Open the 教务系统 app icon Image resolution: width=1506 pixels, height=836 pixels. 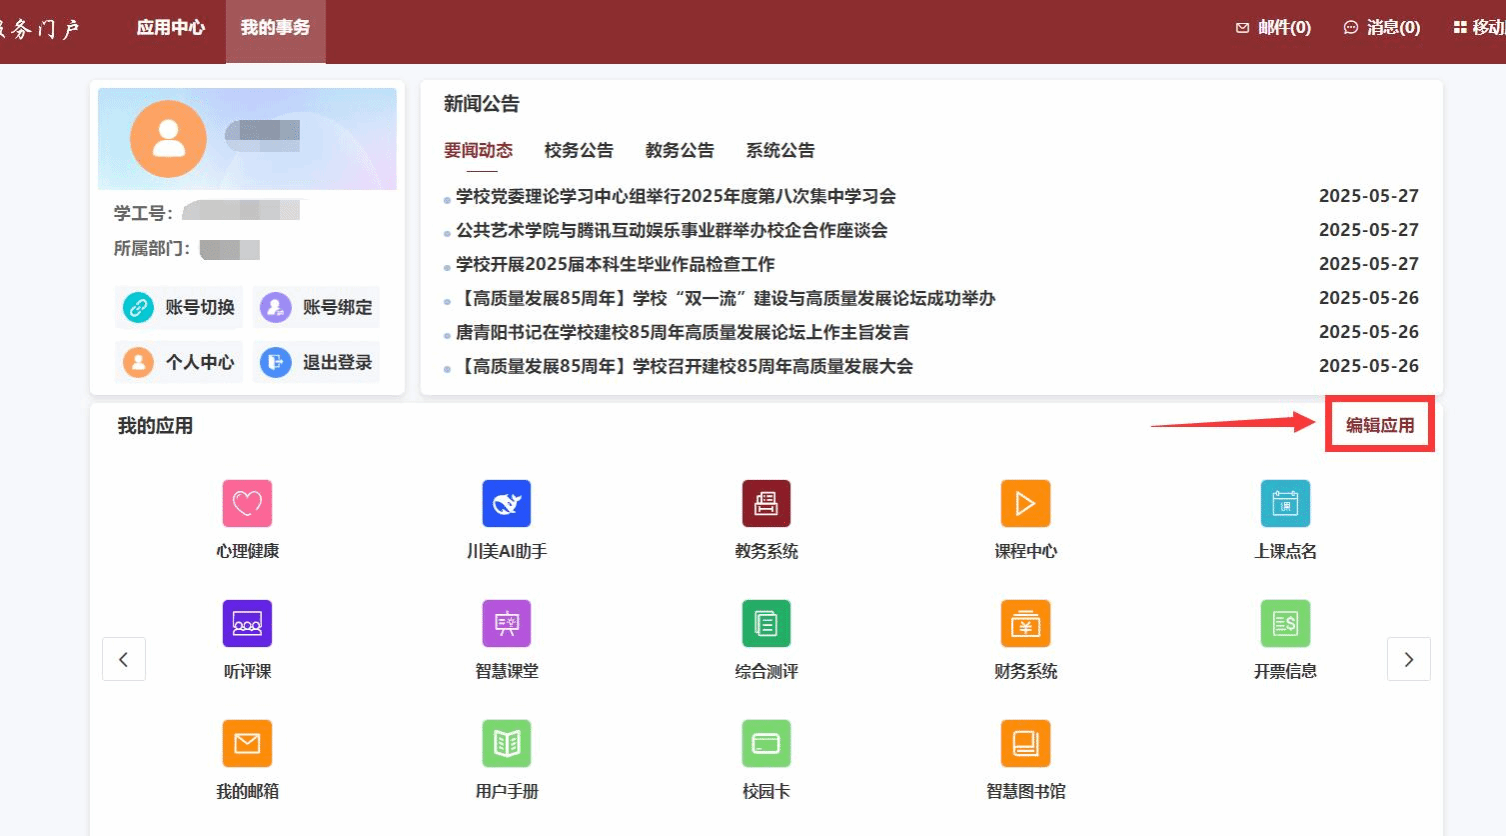point(766,503)
